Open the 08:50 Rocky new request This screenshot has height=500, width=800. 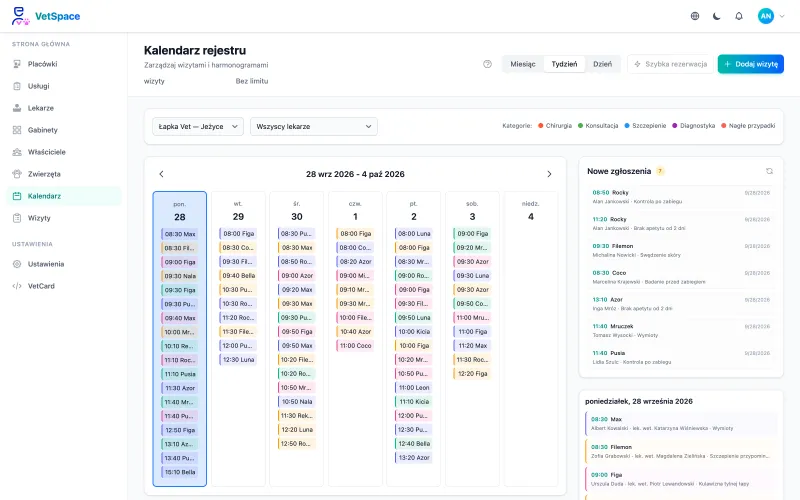pos(681,197)
